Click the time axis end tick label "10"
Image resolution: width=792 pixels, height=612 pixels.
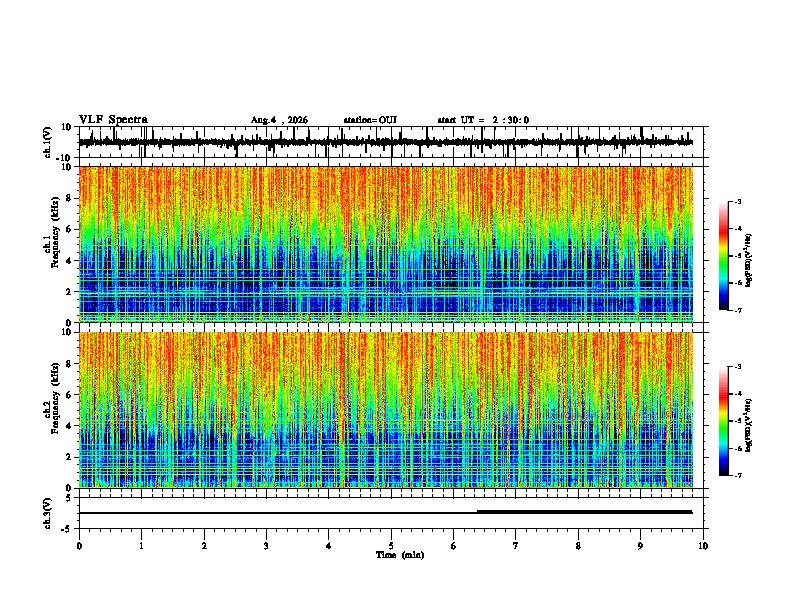[x=703, y=546]
